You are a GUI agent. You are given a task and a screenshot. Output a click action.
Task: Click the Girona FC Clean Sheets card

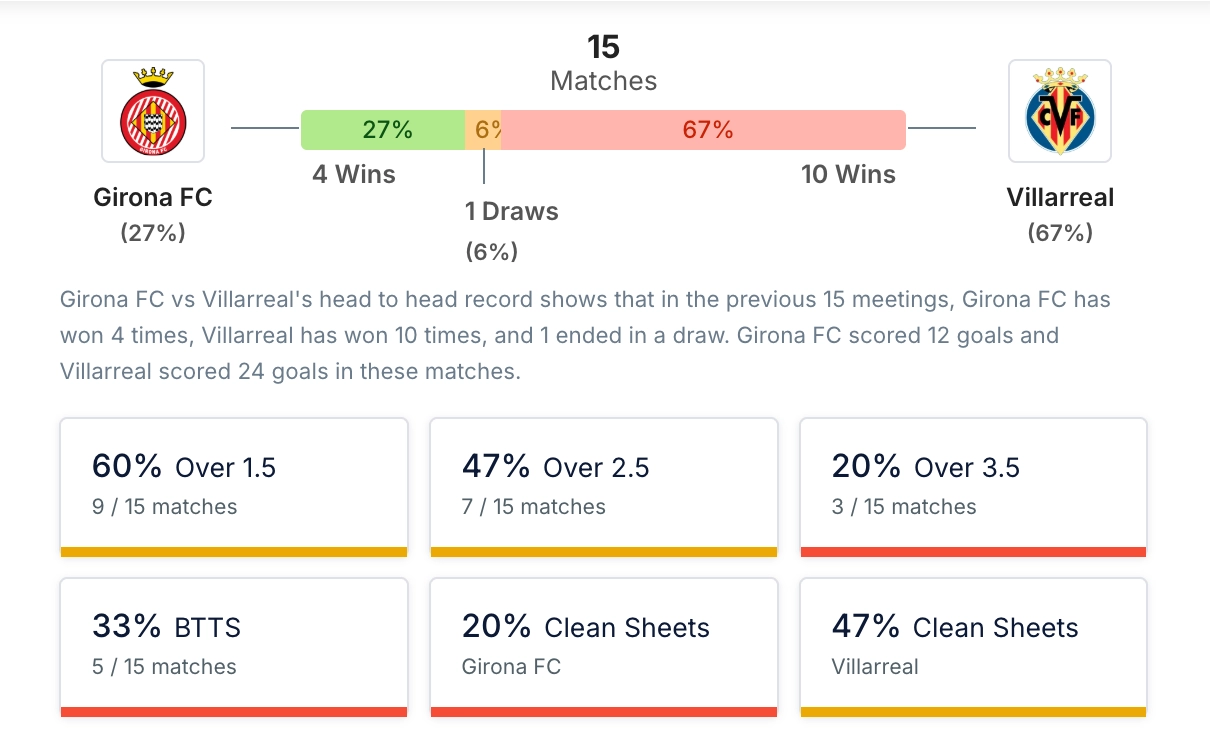click(603, 644)
